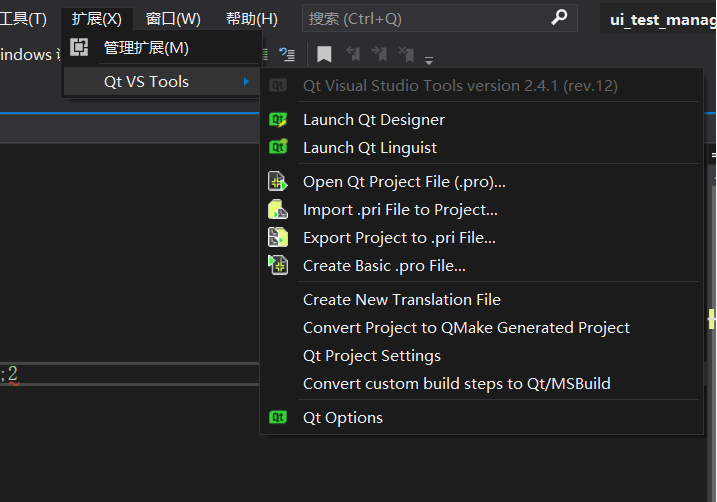Image resolution: width=717 pixels, height=502 pixels.
Task: Click the Import .pri File icon
Action: coord(278,209)
